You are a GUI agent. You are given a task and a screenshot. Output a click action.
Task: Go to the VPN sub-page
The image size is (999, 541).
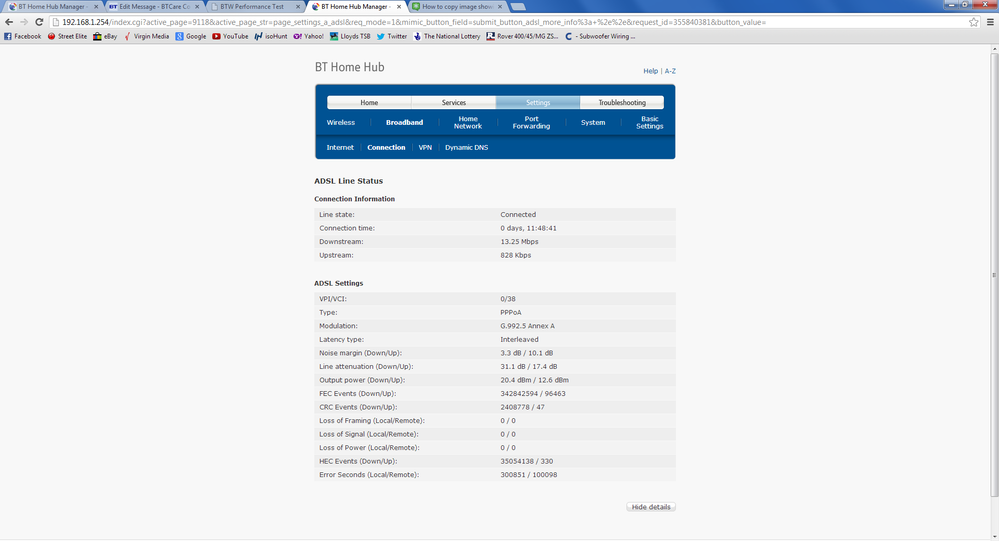(x=425, y=147)
